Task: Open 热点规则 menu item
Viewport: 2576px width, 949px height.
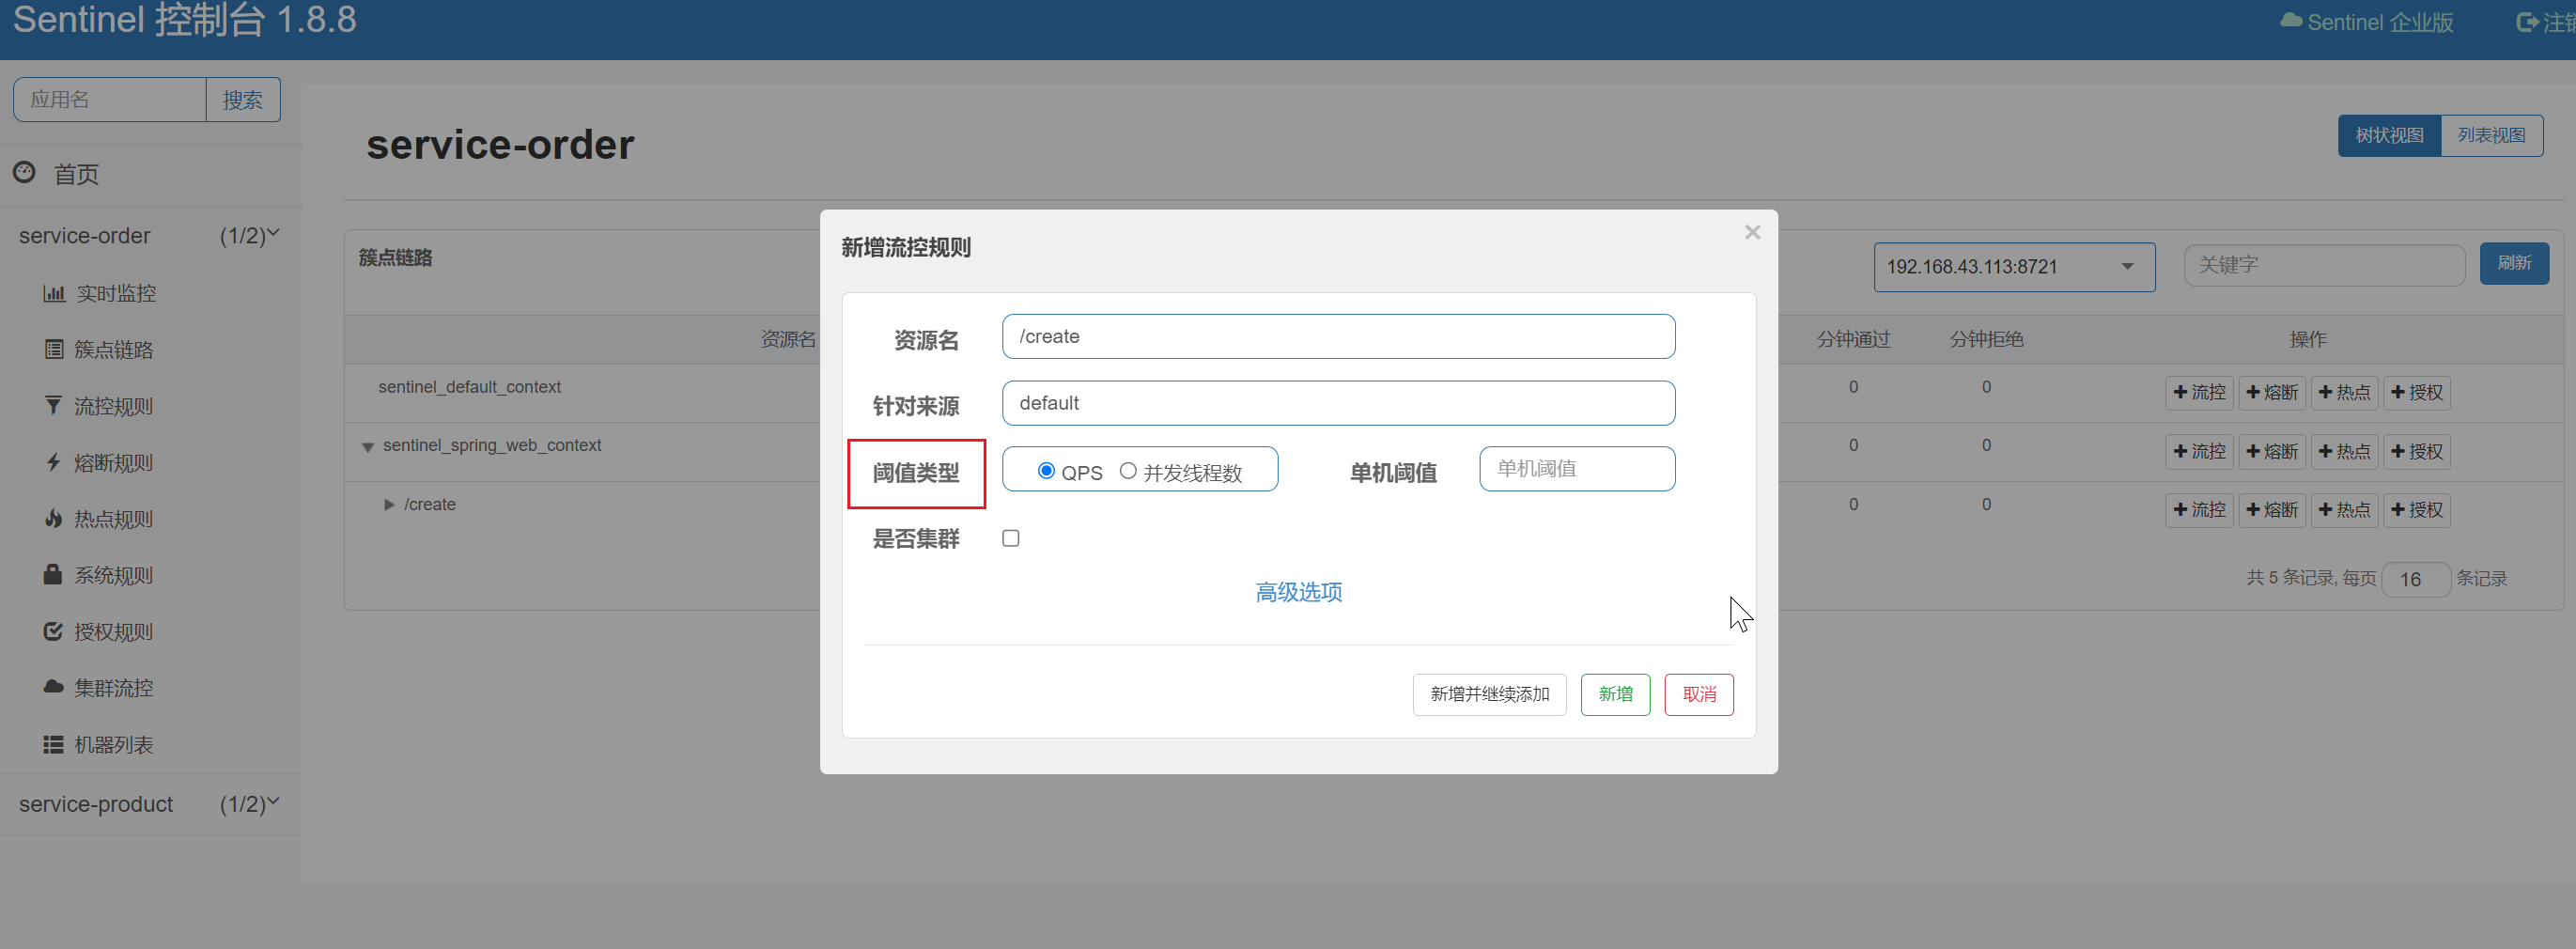Action: pyautogui.click(x=113, y=518)
